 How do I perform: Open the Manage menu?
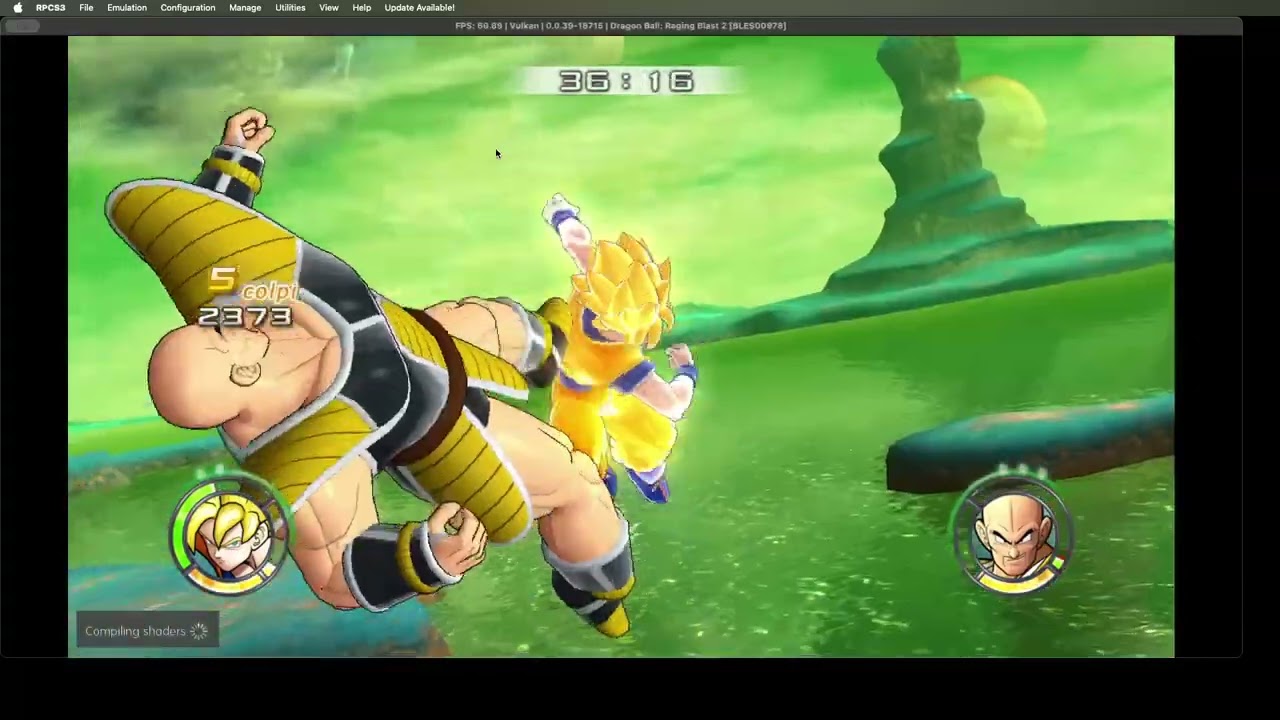245,7
